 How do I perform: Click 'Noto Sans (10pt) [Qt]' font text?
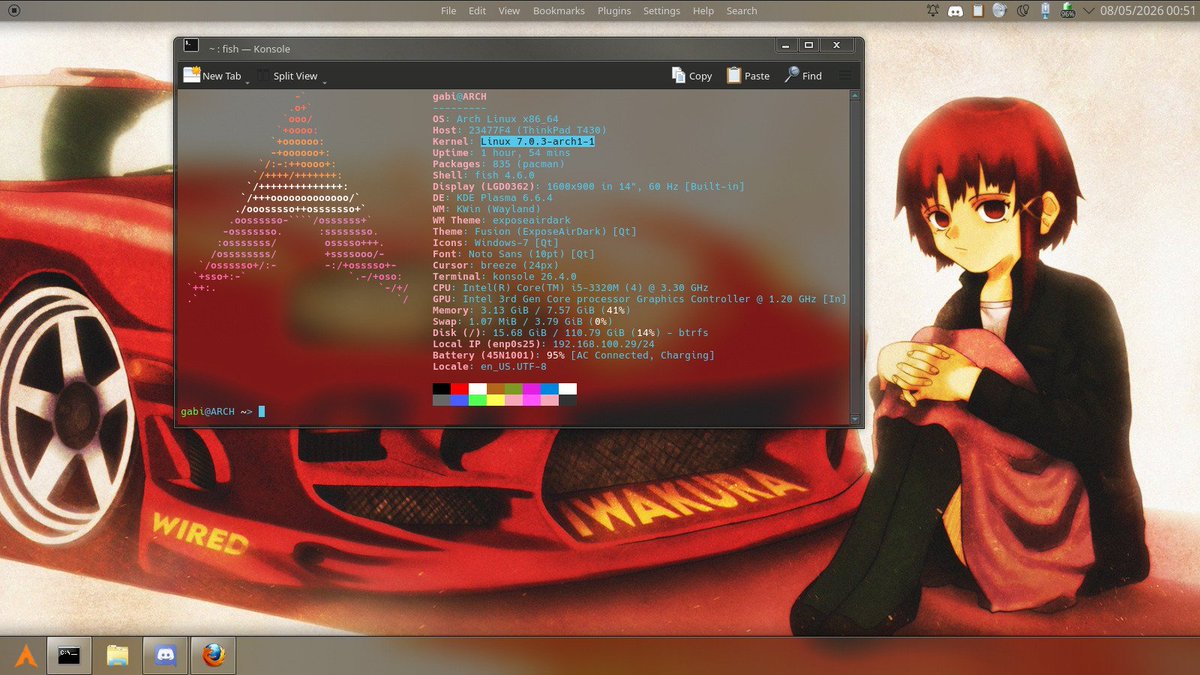(x=531, y=254)
